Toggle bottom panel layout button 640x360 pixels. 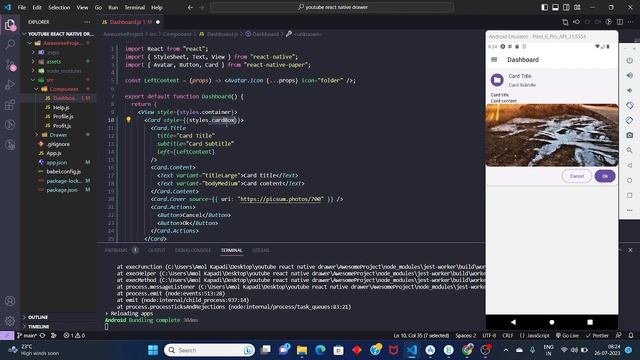click(556, 7)
